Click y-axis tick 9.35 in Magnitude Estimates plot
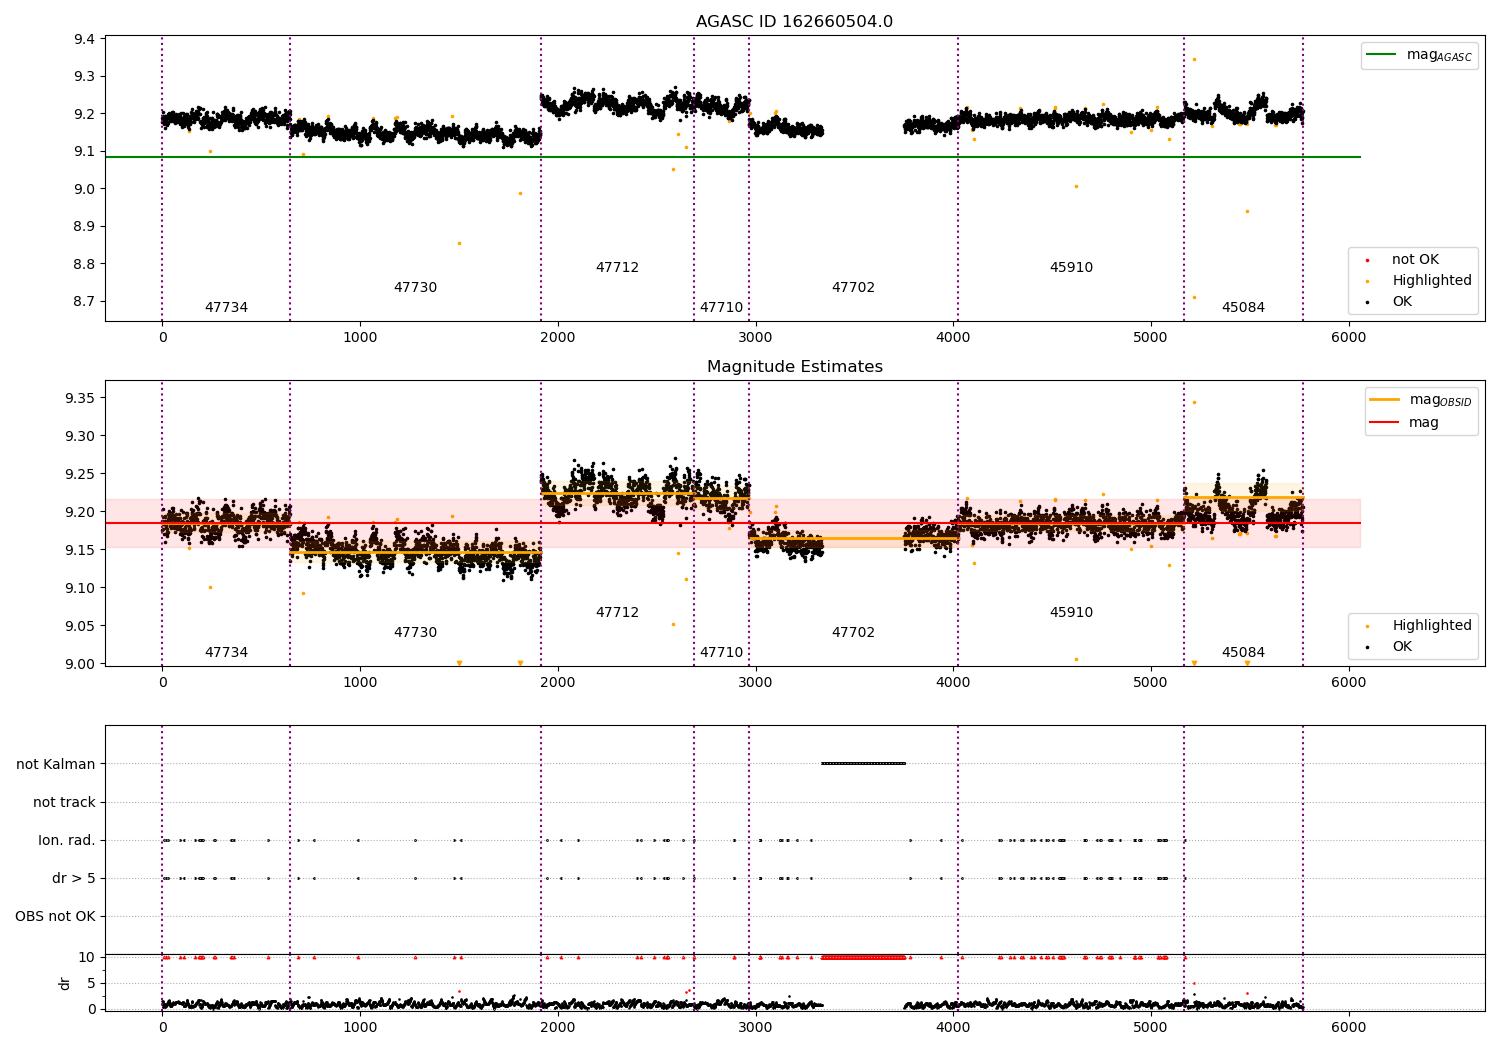The width and height of the screenshot is (1500, 1050). click(x=81, y=398)
